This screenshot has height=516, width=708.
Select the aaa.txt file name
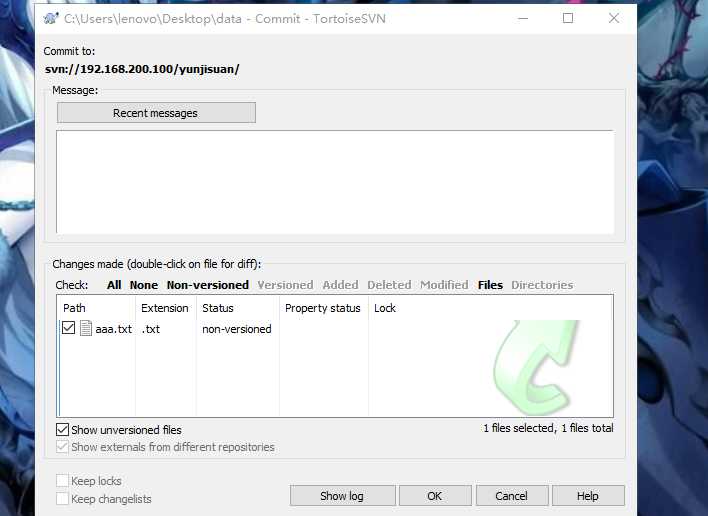[x=114, y=329]
